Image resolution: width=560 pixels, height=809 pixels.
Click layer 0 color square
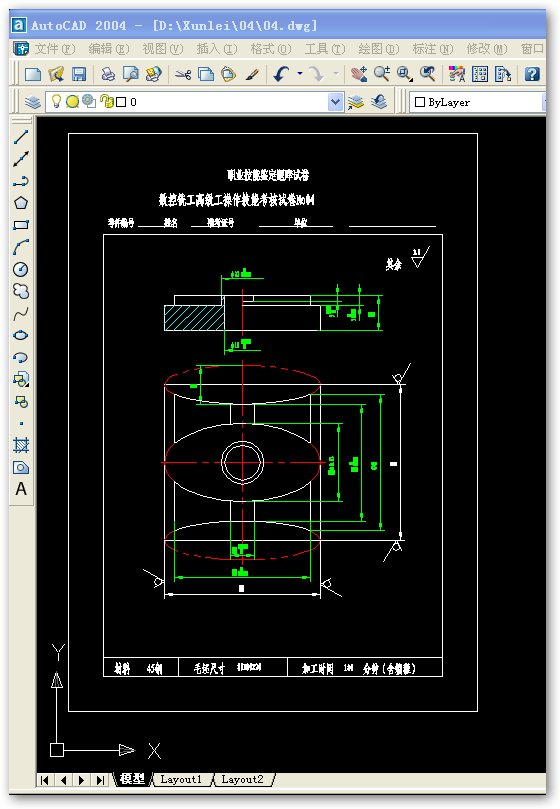[121, 102]
